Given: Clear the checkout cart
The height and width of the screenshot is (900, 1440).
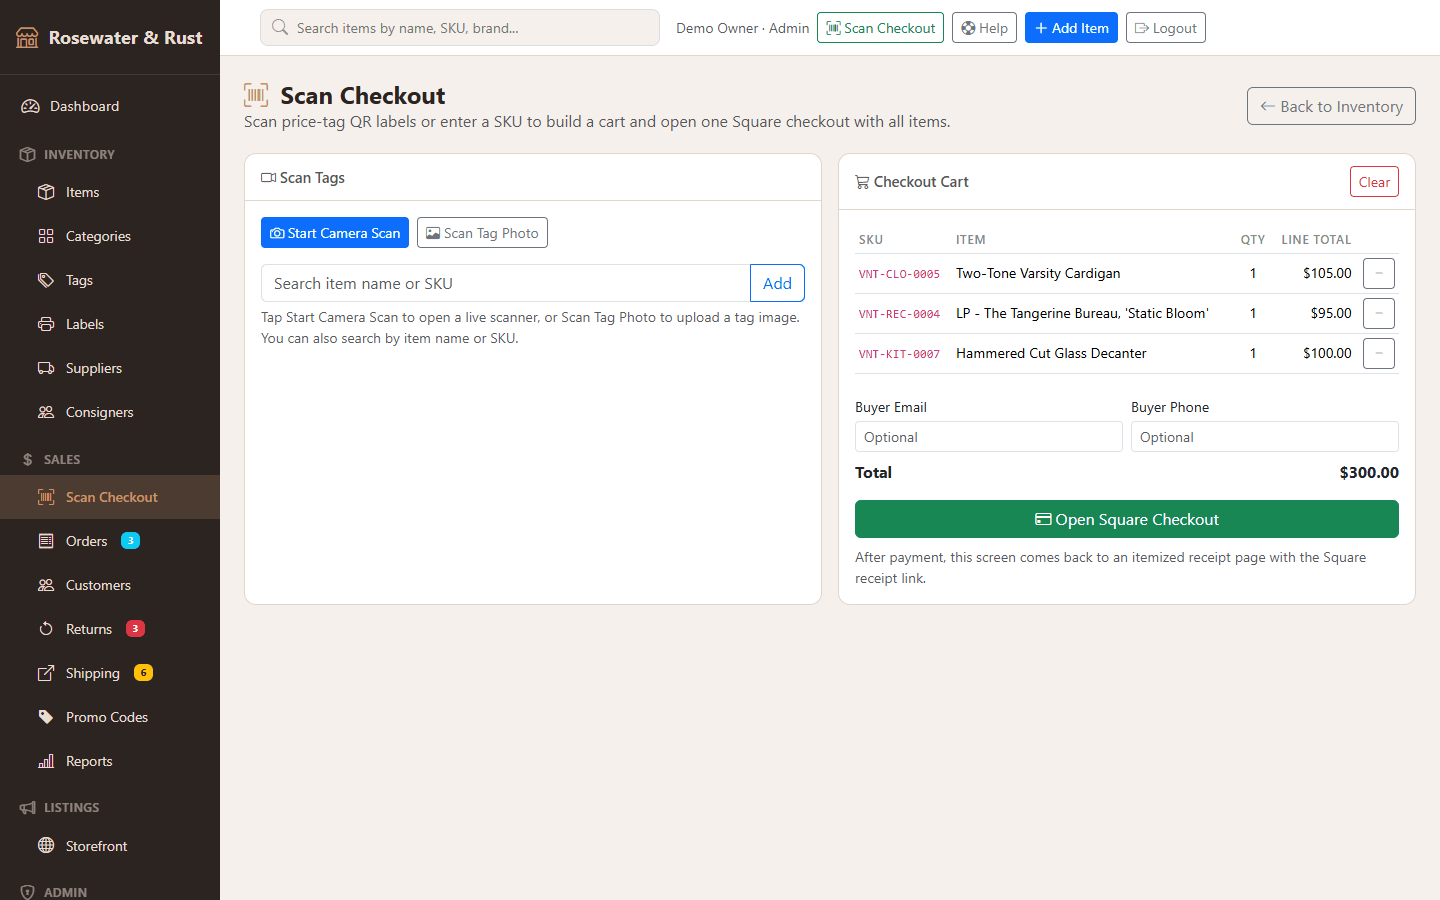Looking at the screenshot, I should click(1374, 182).
